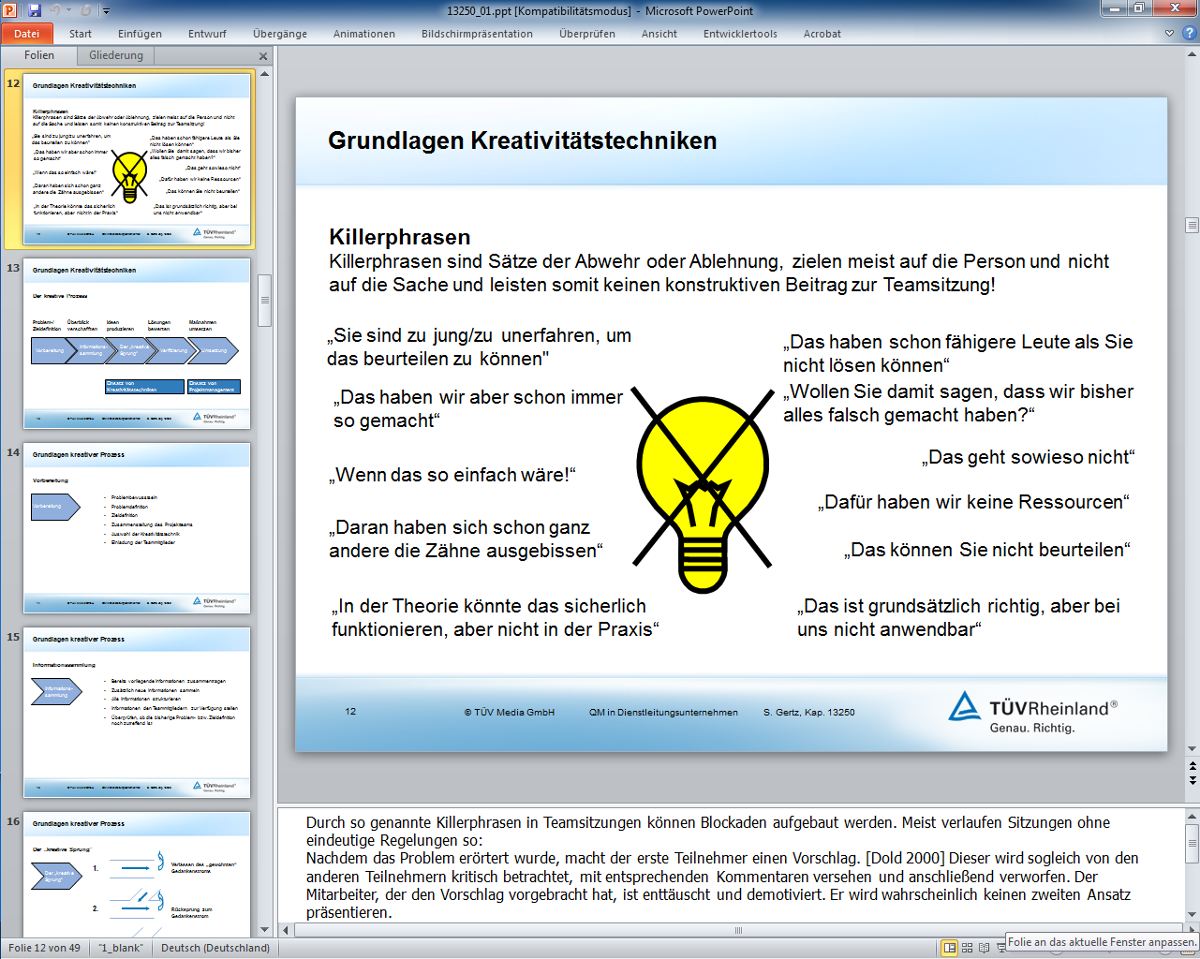Click the language Deutsch (Deutschland) in status bar
Viewport: 1200px width, 959px height.
[x=215, y=948]
